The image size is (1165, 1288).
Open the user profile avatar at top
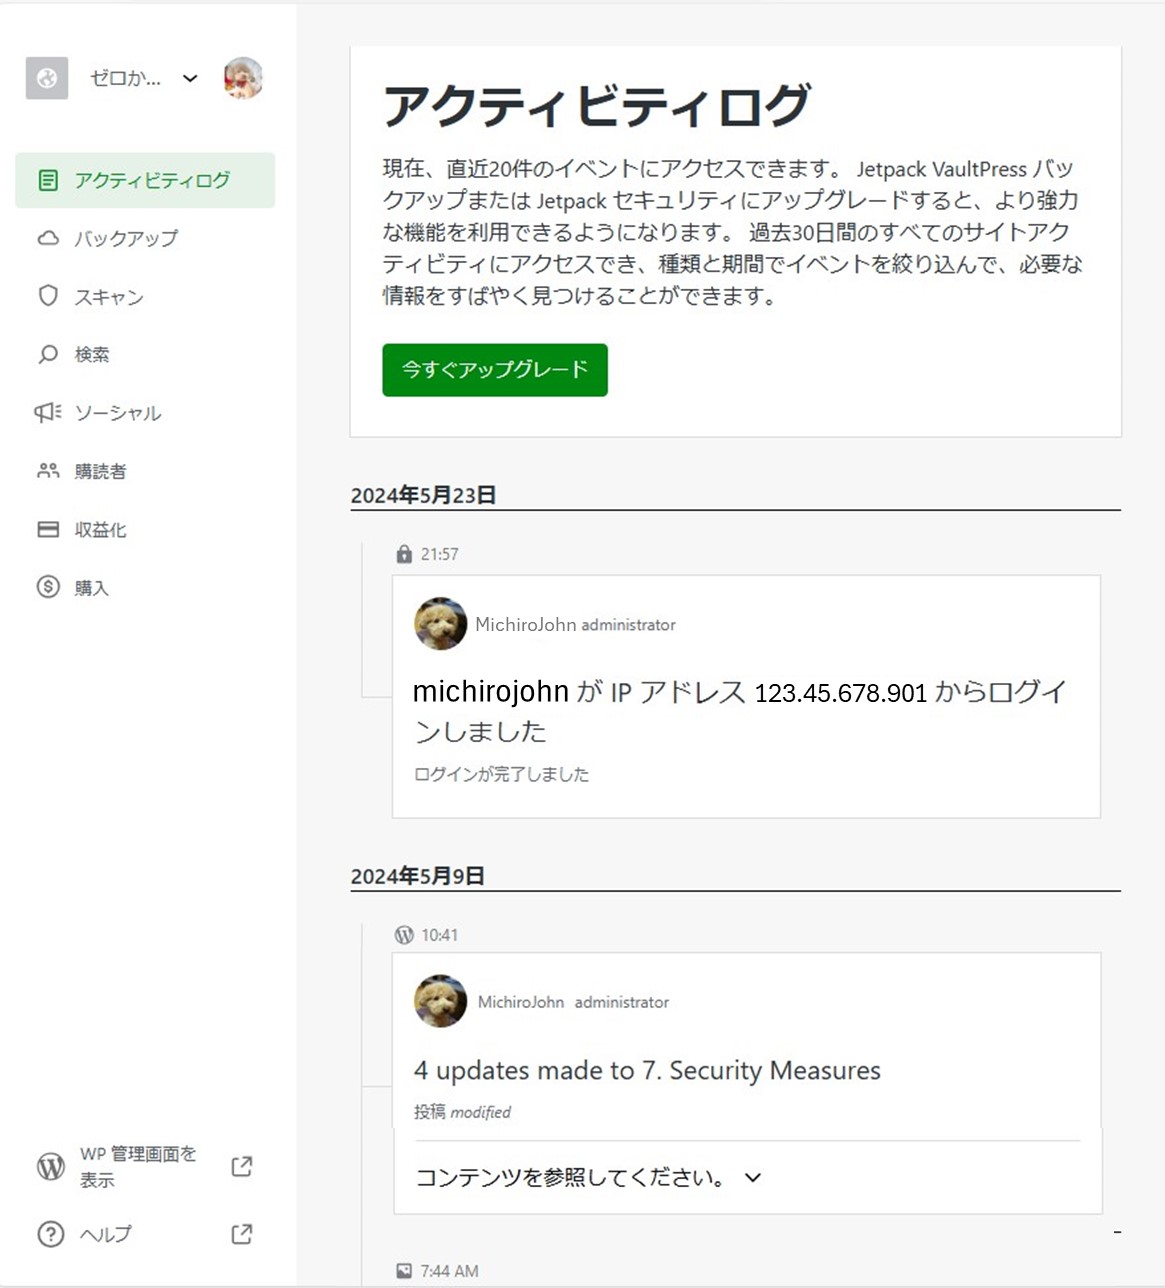click(x=243, y=78)
